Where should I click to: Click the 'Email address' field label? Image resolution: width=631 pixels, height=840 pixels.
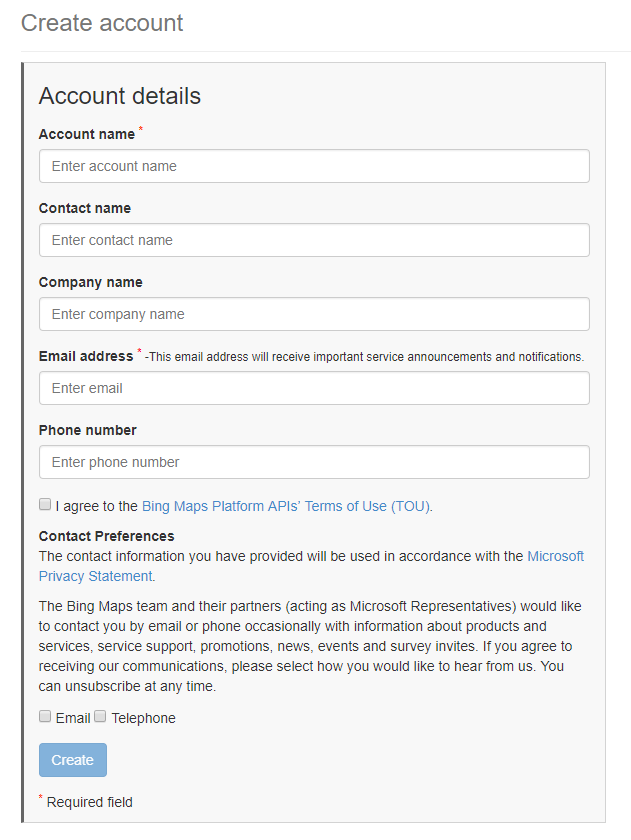coord(86,356)
